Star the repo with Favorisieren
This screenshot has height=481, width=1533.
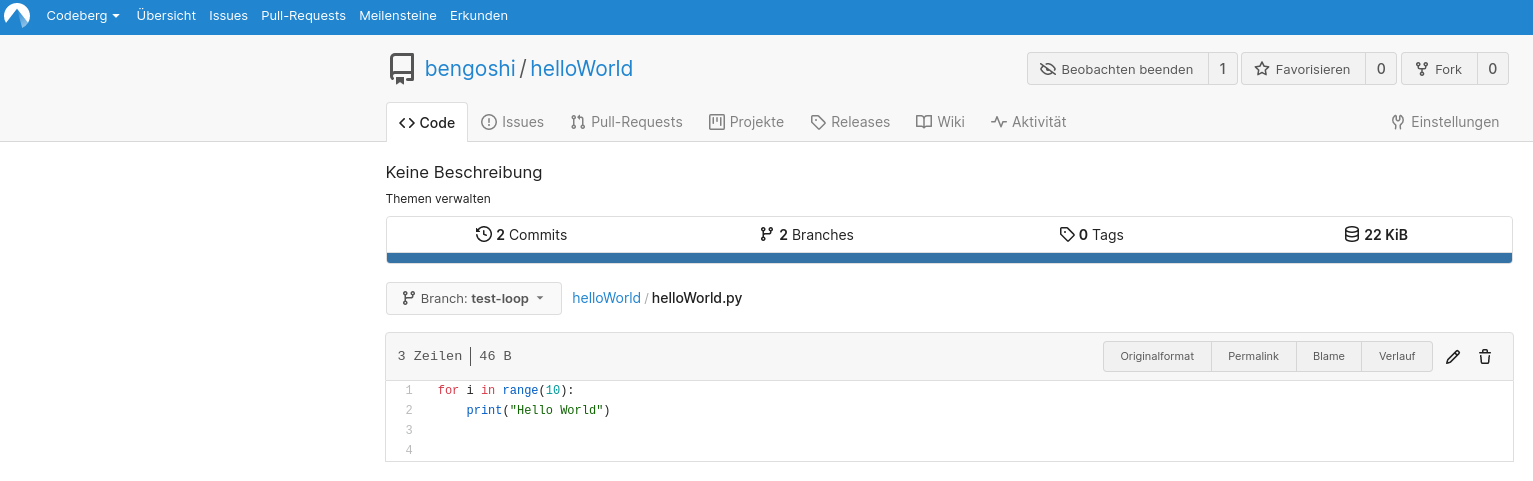click(x=1302, y=69)
